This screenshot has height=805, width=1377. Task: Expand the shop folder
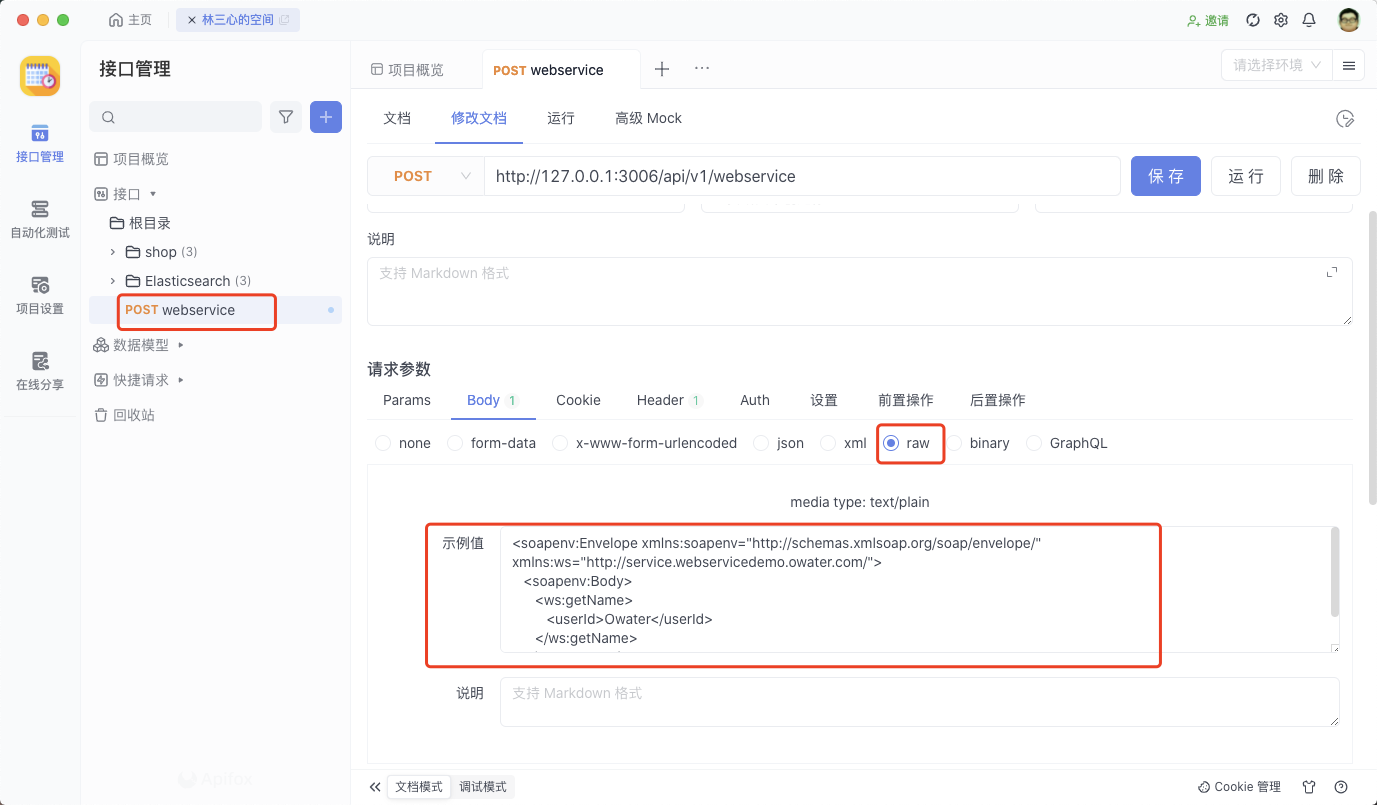[x=112, y=252]
